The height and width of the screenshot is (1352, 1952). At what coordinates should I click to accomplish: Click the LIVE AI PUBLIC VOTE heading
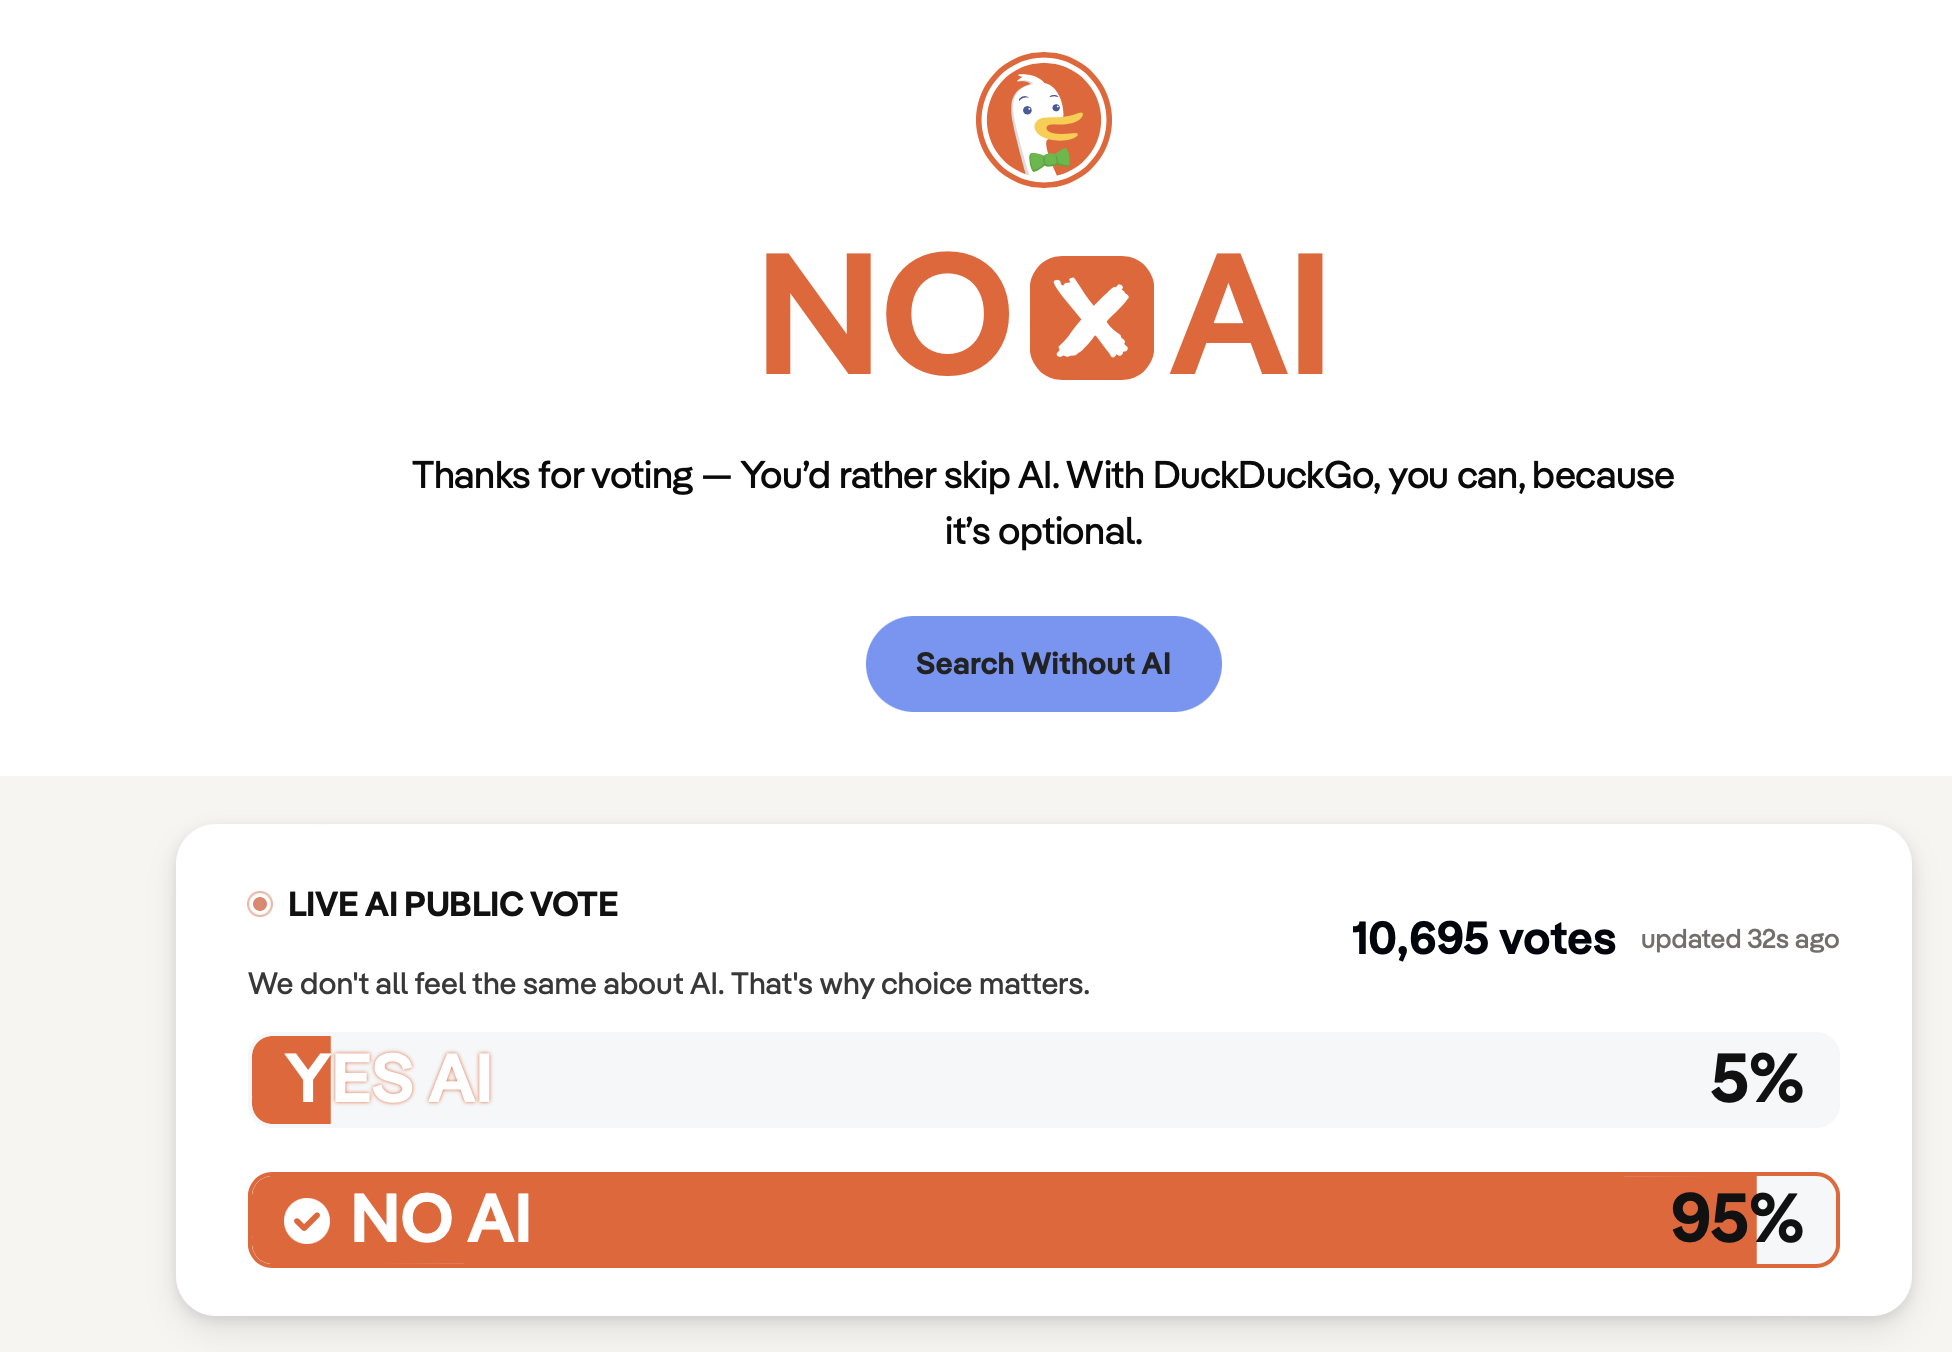pyautogui.click(x=452, y=904)
